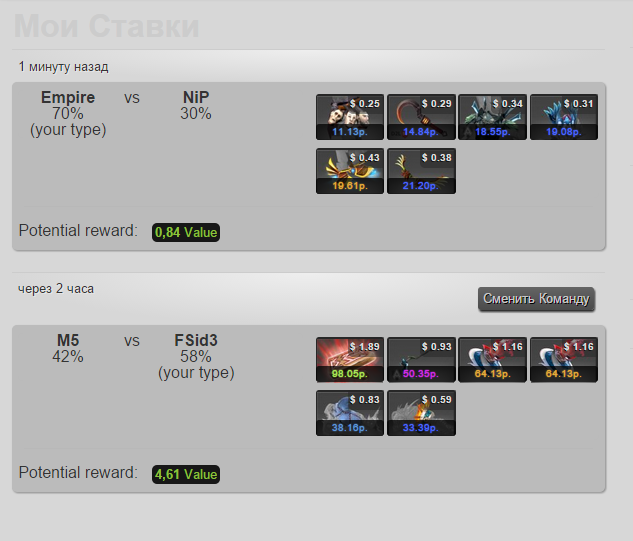Select the Empire team name

click(68, 97)
